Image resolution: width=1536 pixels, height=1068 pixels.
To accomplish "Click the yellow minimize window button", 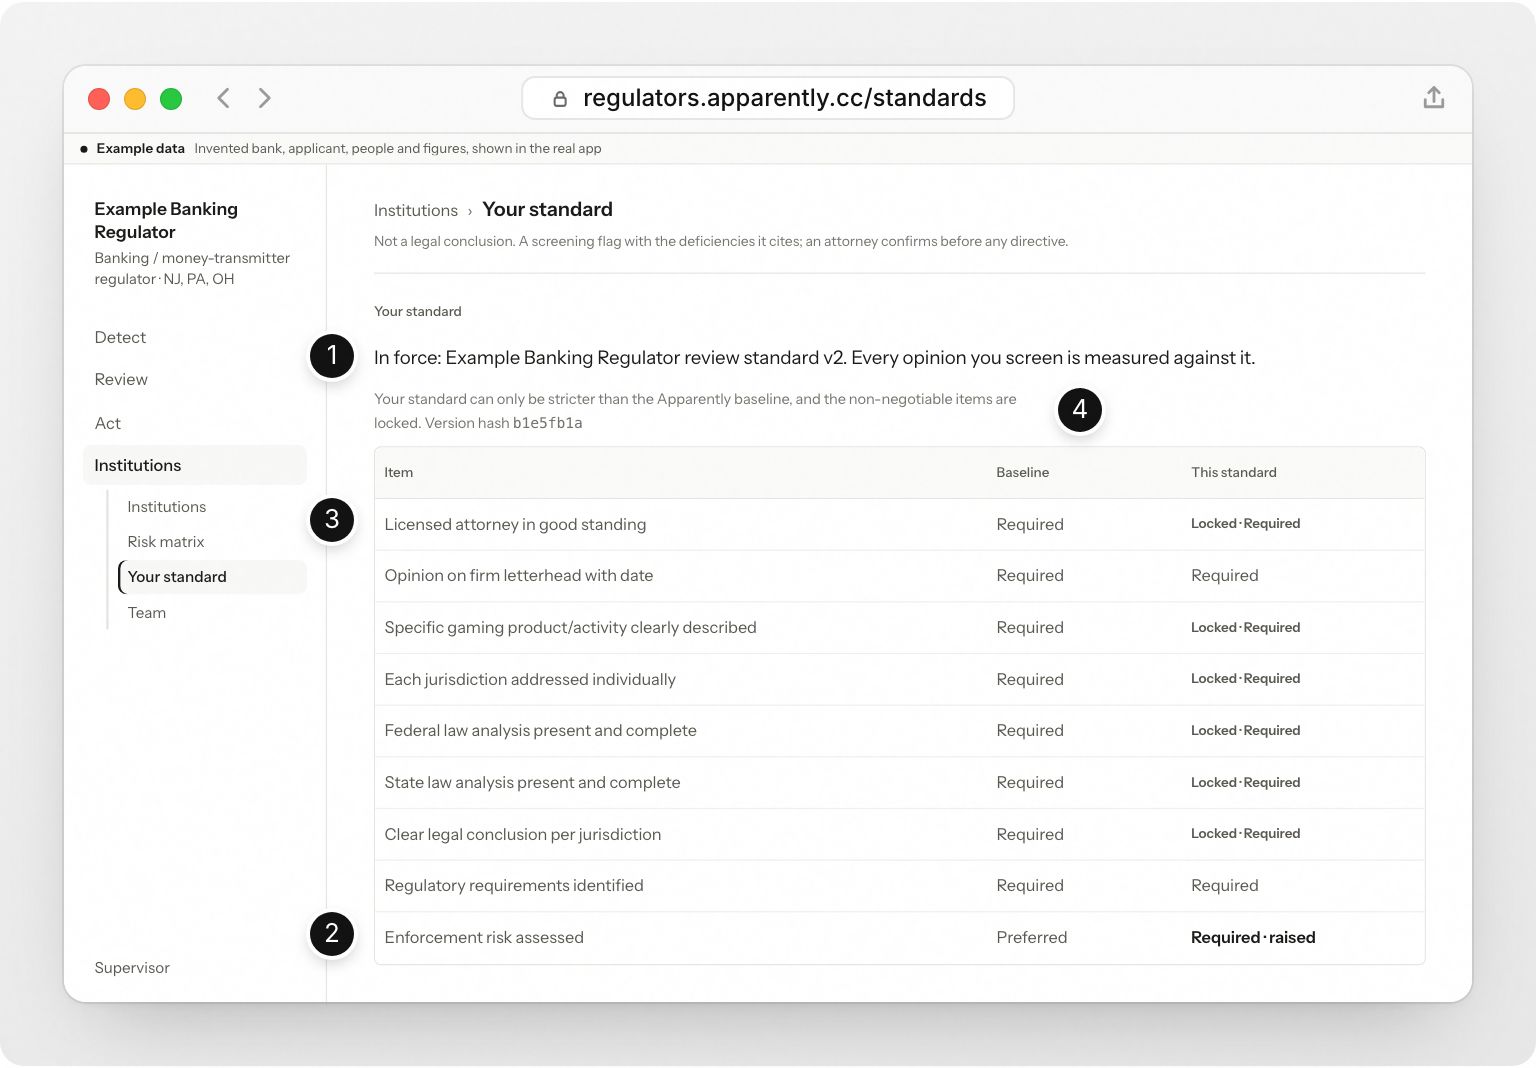I will (135, 98).
